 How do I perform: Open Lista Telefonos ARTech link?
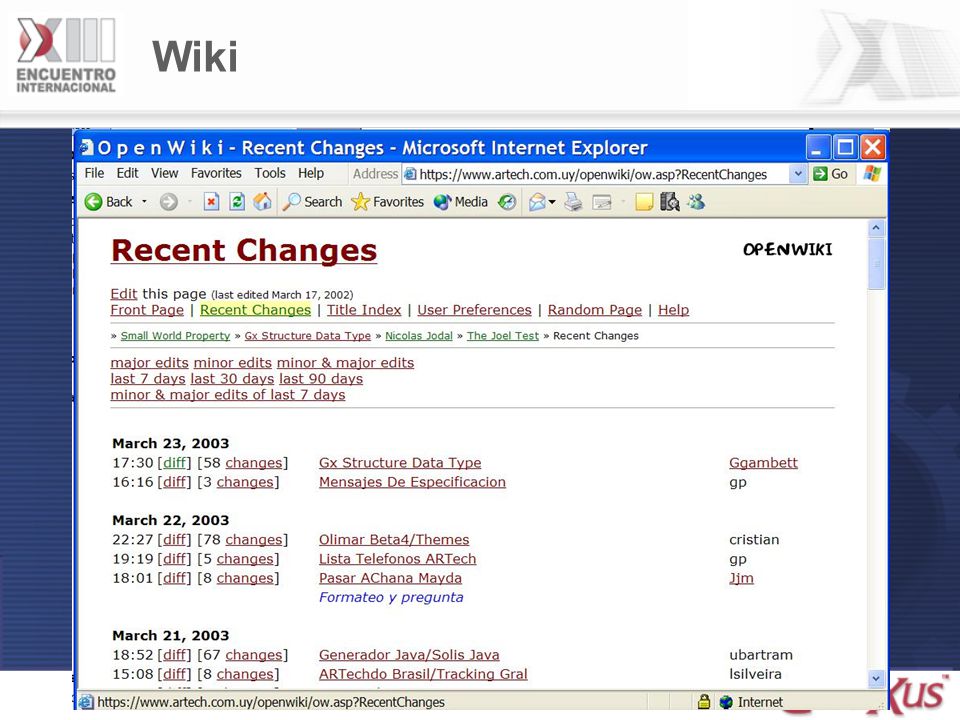[x=397, y=558]
